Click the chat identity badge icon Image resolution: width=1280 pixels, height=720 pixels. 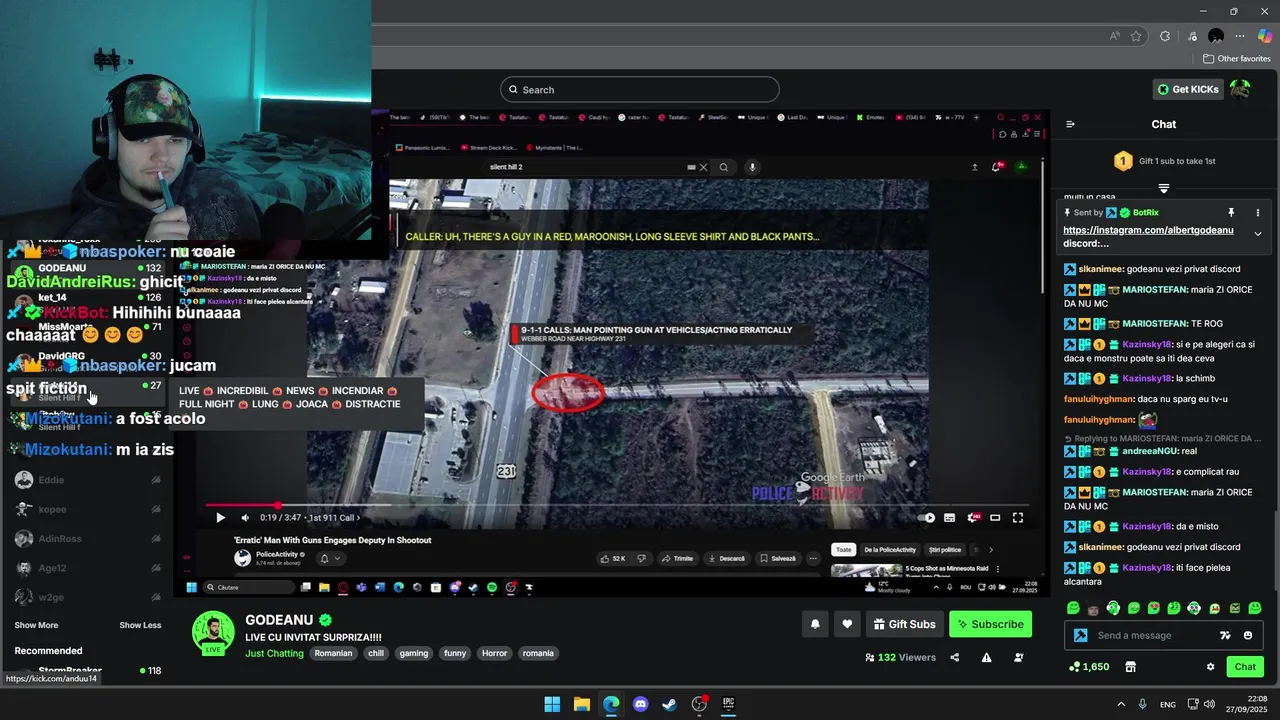(x=1080, y=635)
